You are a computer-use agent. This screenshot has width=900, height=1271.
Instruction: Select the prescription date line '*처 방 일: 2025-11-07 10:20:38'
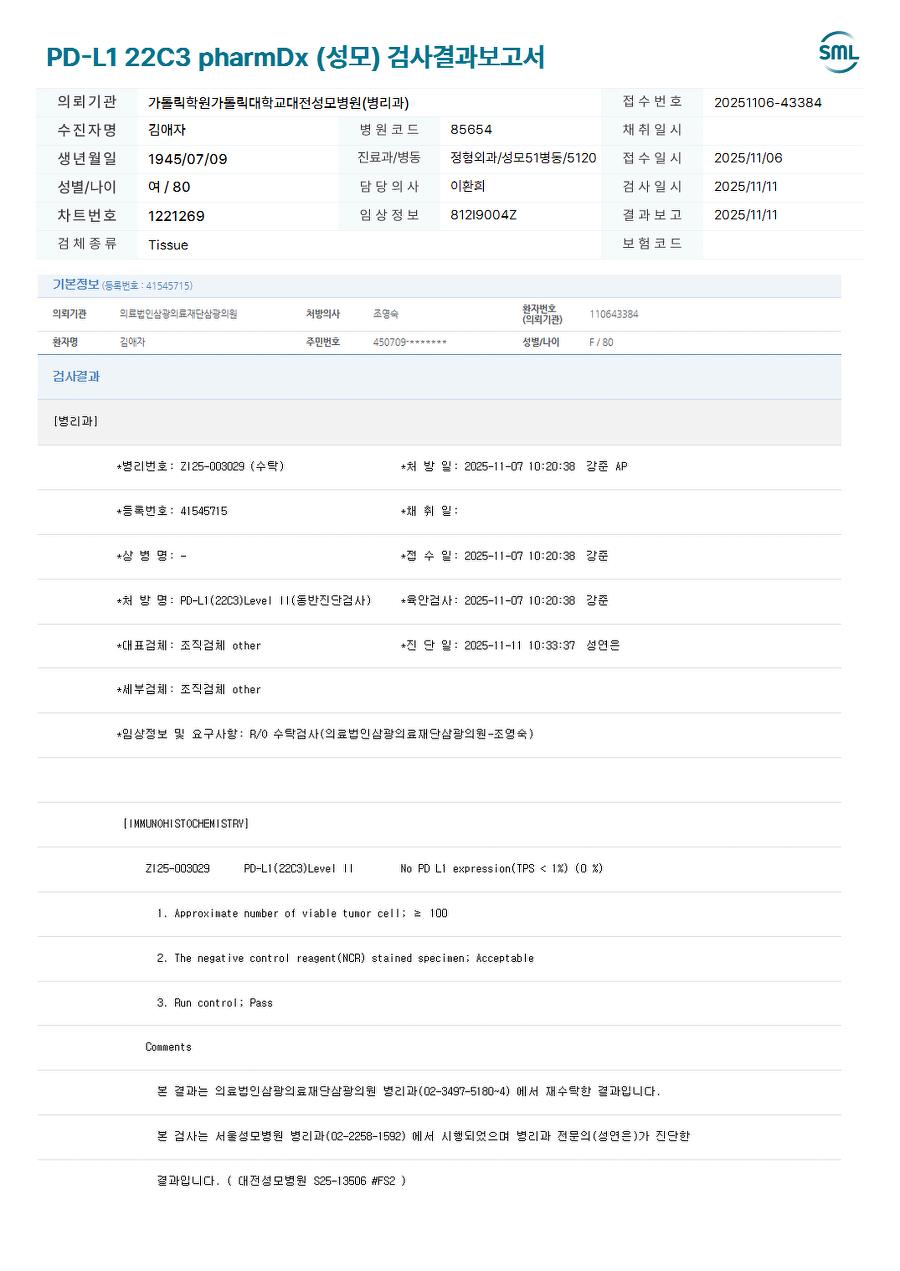click(488, 467)
